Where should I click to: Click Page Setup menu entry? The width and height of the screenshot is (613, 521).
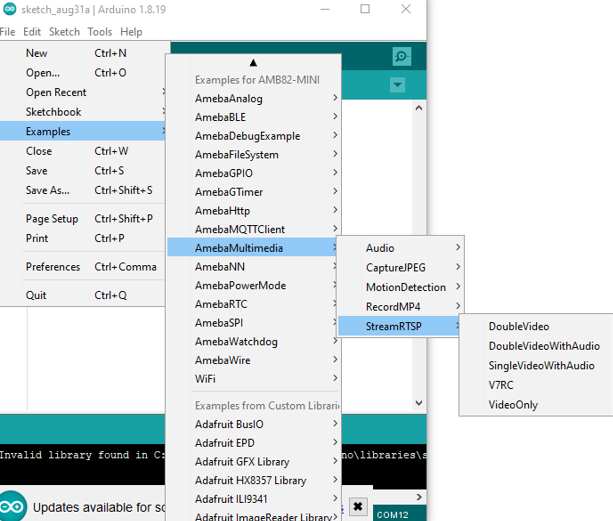click(x=52, y=219)
